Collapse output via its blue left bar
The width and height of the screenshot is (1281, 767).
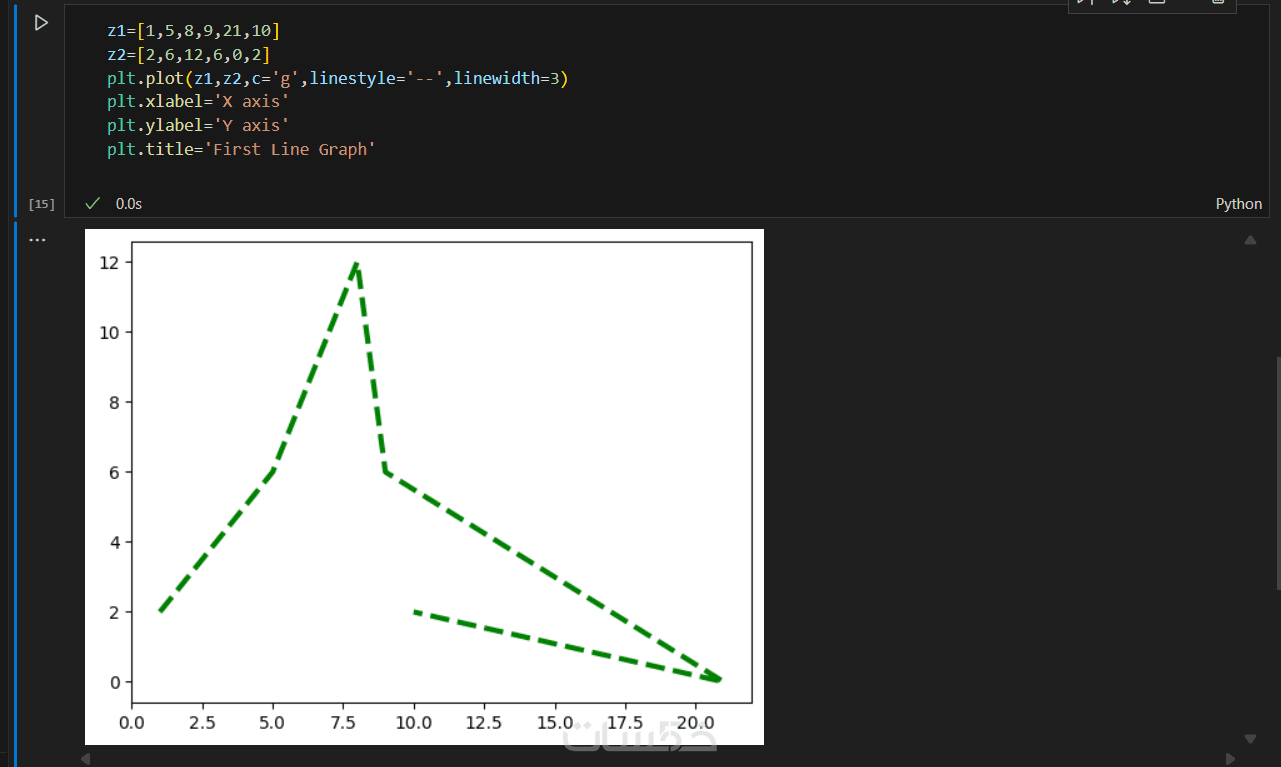tap(16, 490)
